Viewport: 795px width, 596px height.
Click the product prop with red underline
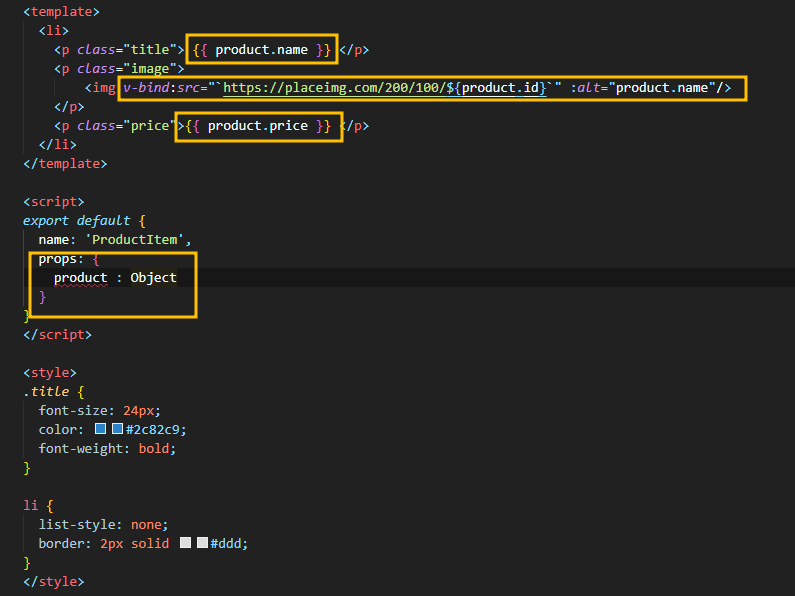coord(81,278)
